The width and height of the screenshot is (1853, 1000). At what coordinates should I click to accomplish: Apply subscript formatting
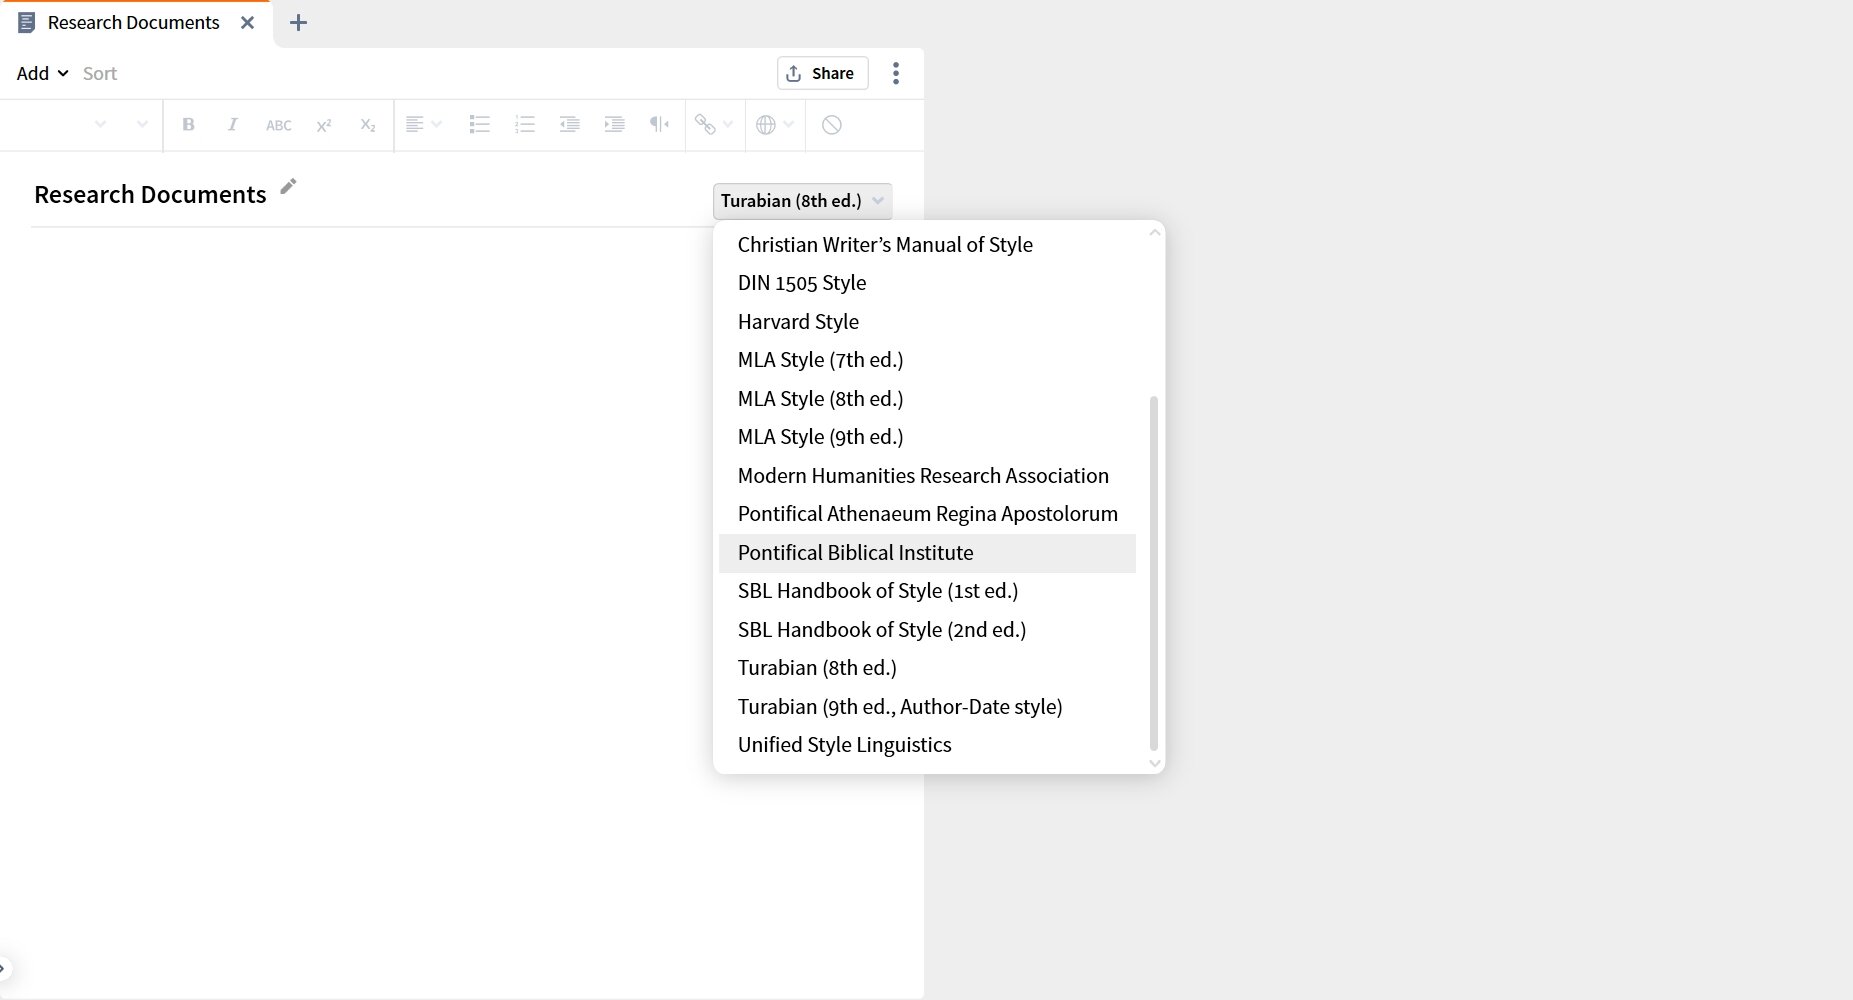pyautogui.click(x=367, y=125)
